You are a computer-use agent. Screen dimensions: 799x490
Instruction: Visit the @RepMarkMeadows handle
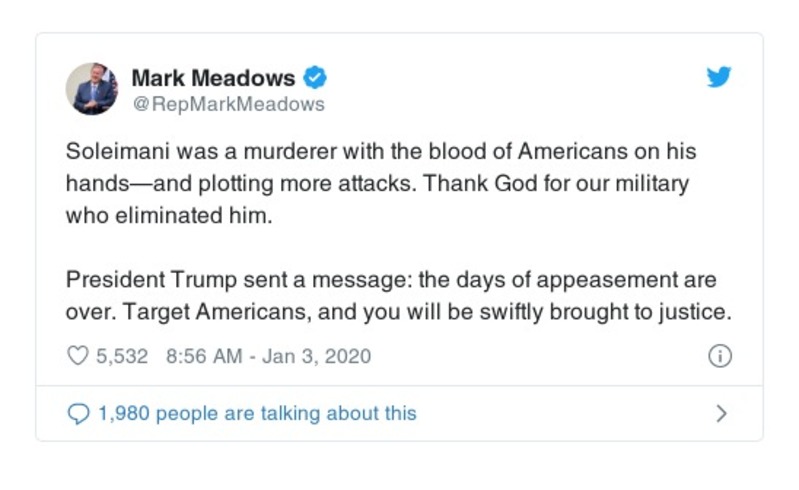pos(228,103)
